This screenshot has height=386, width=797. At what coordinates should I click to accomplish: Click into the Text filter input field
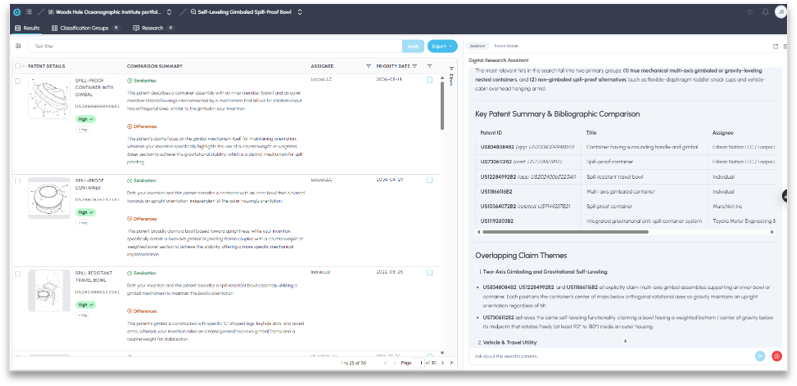point(214,46)
